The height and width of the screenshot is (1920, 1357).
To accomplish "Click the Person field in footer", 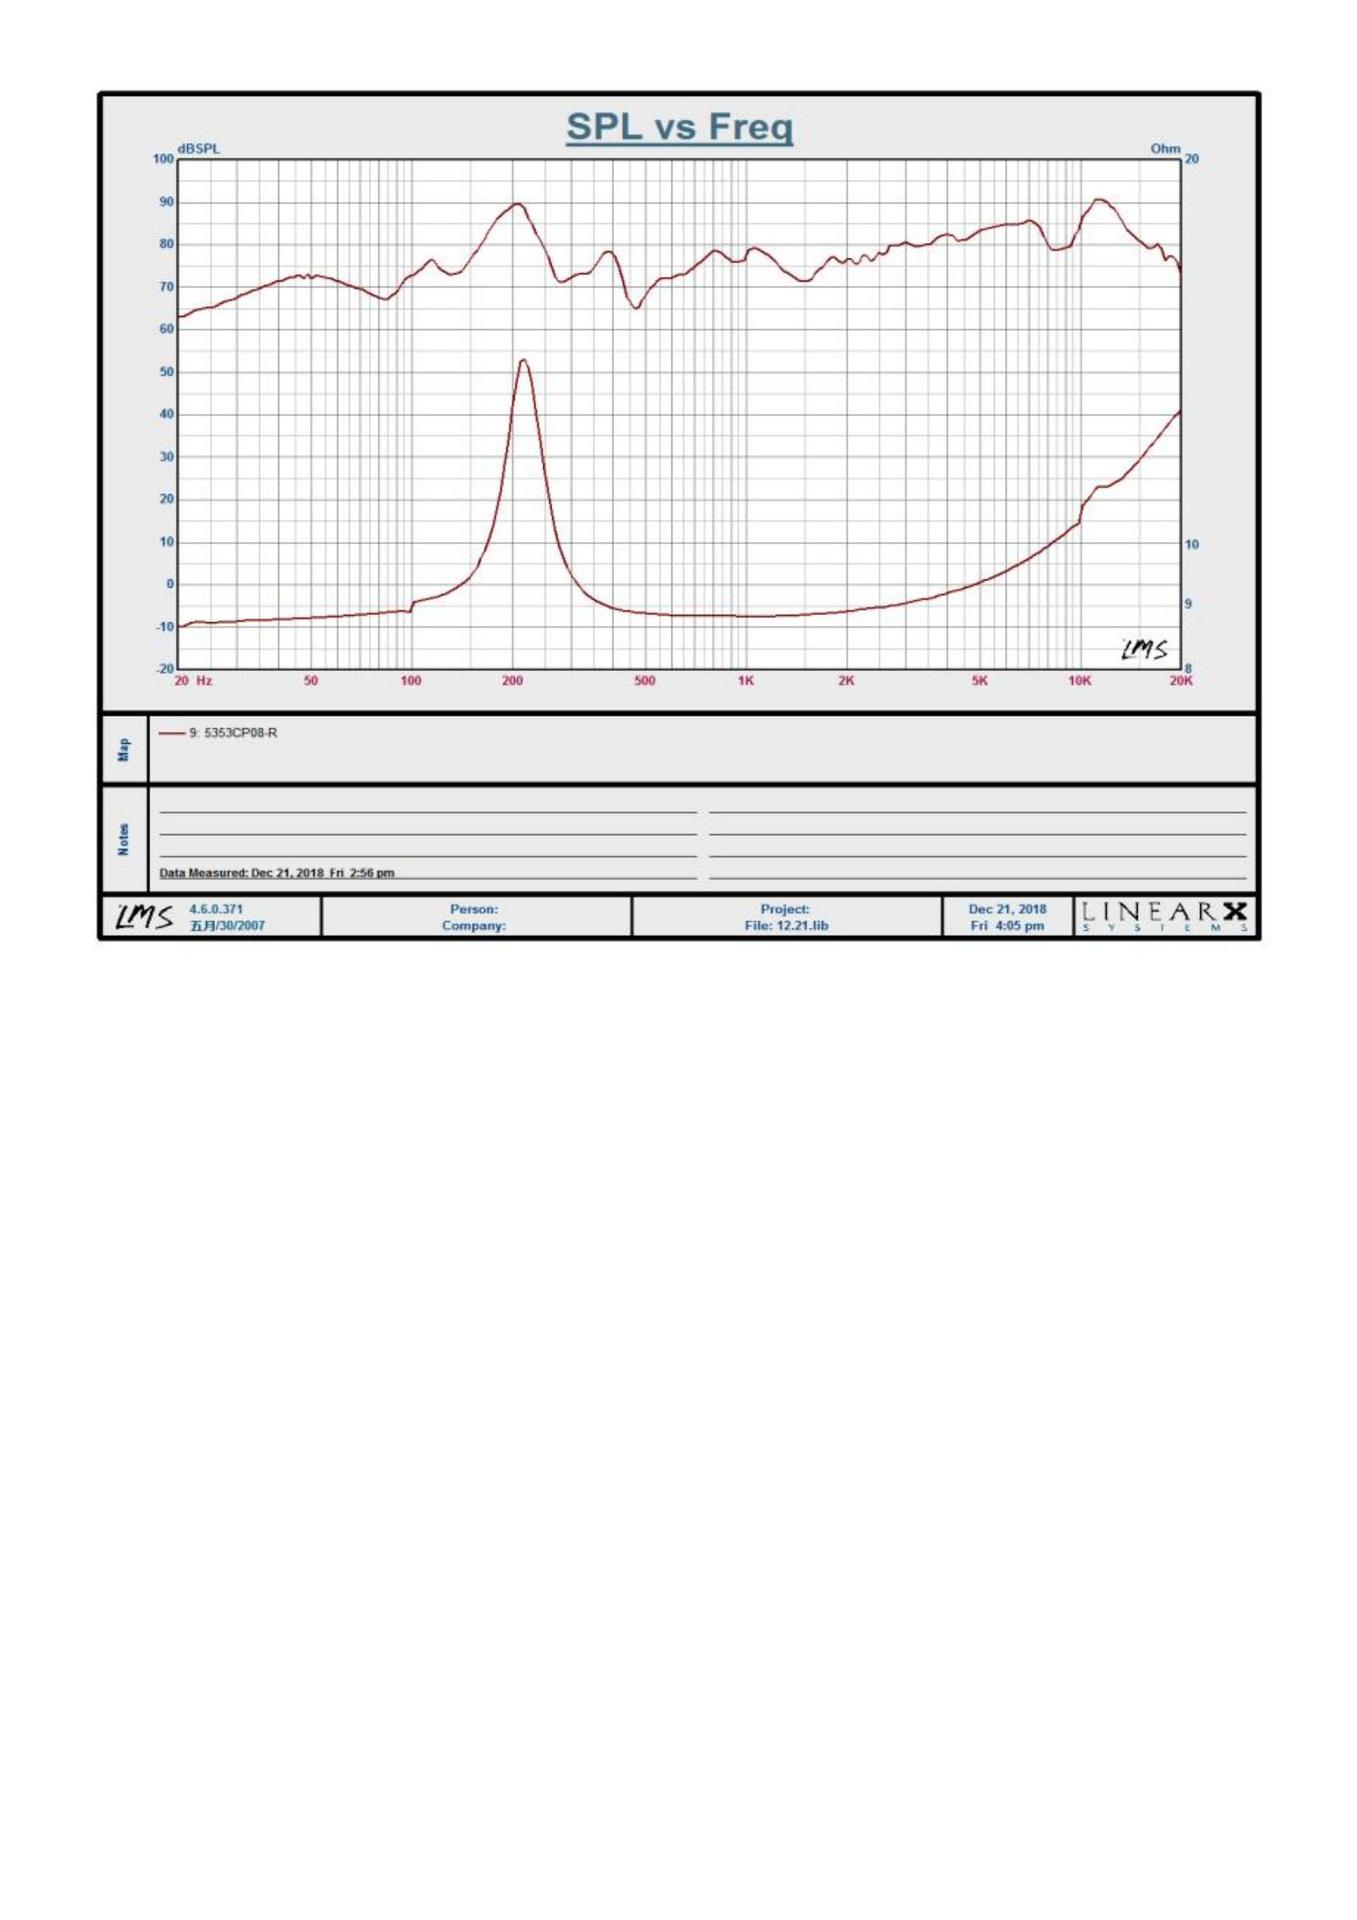I will pos(474,909).
